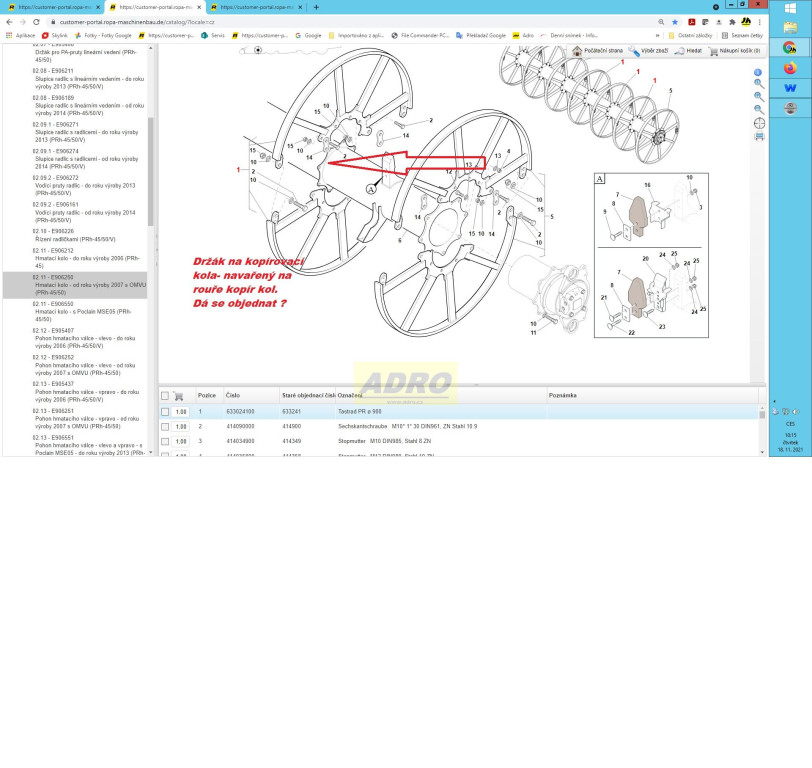Screen dimensions: 812x768
Task: Check the box for part 633024100
Action: [x=165, y=412]
